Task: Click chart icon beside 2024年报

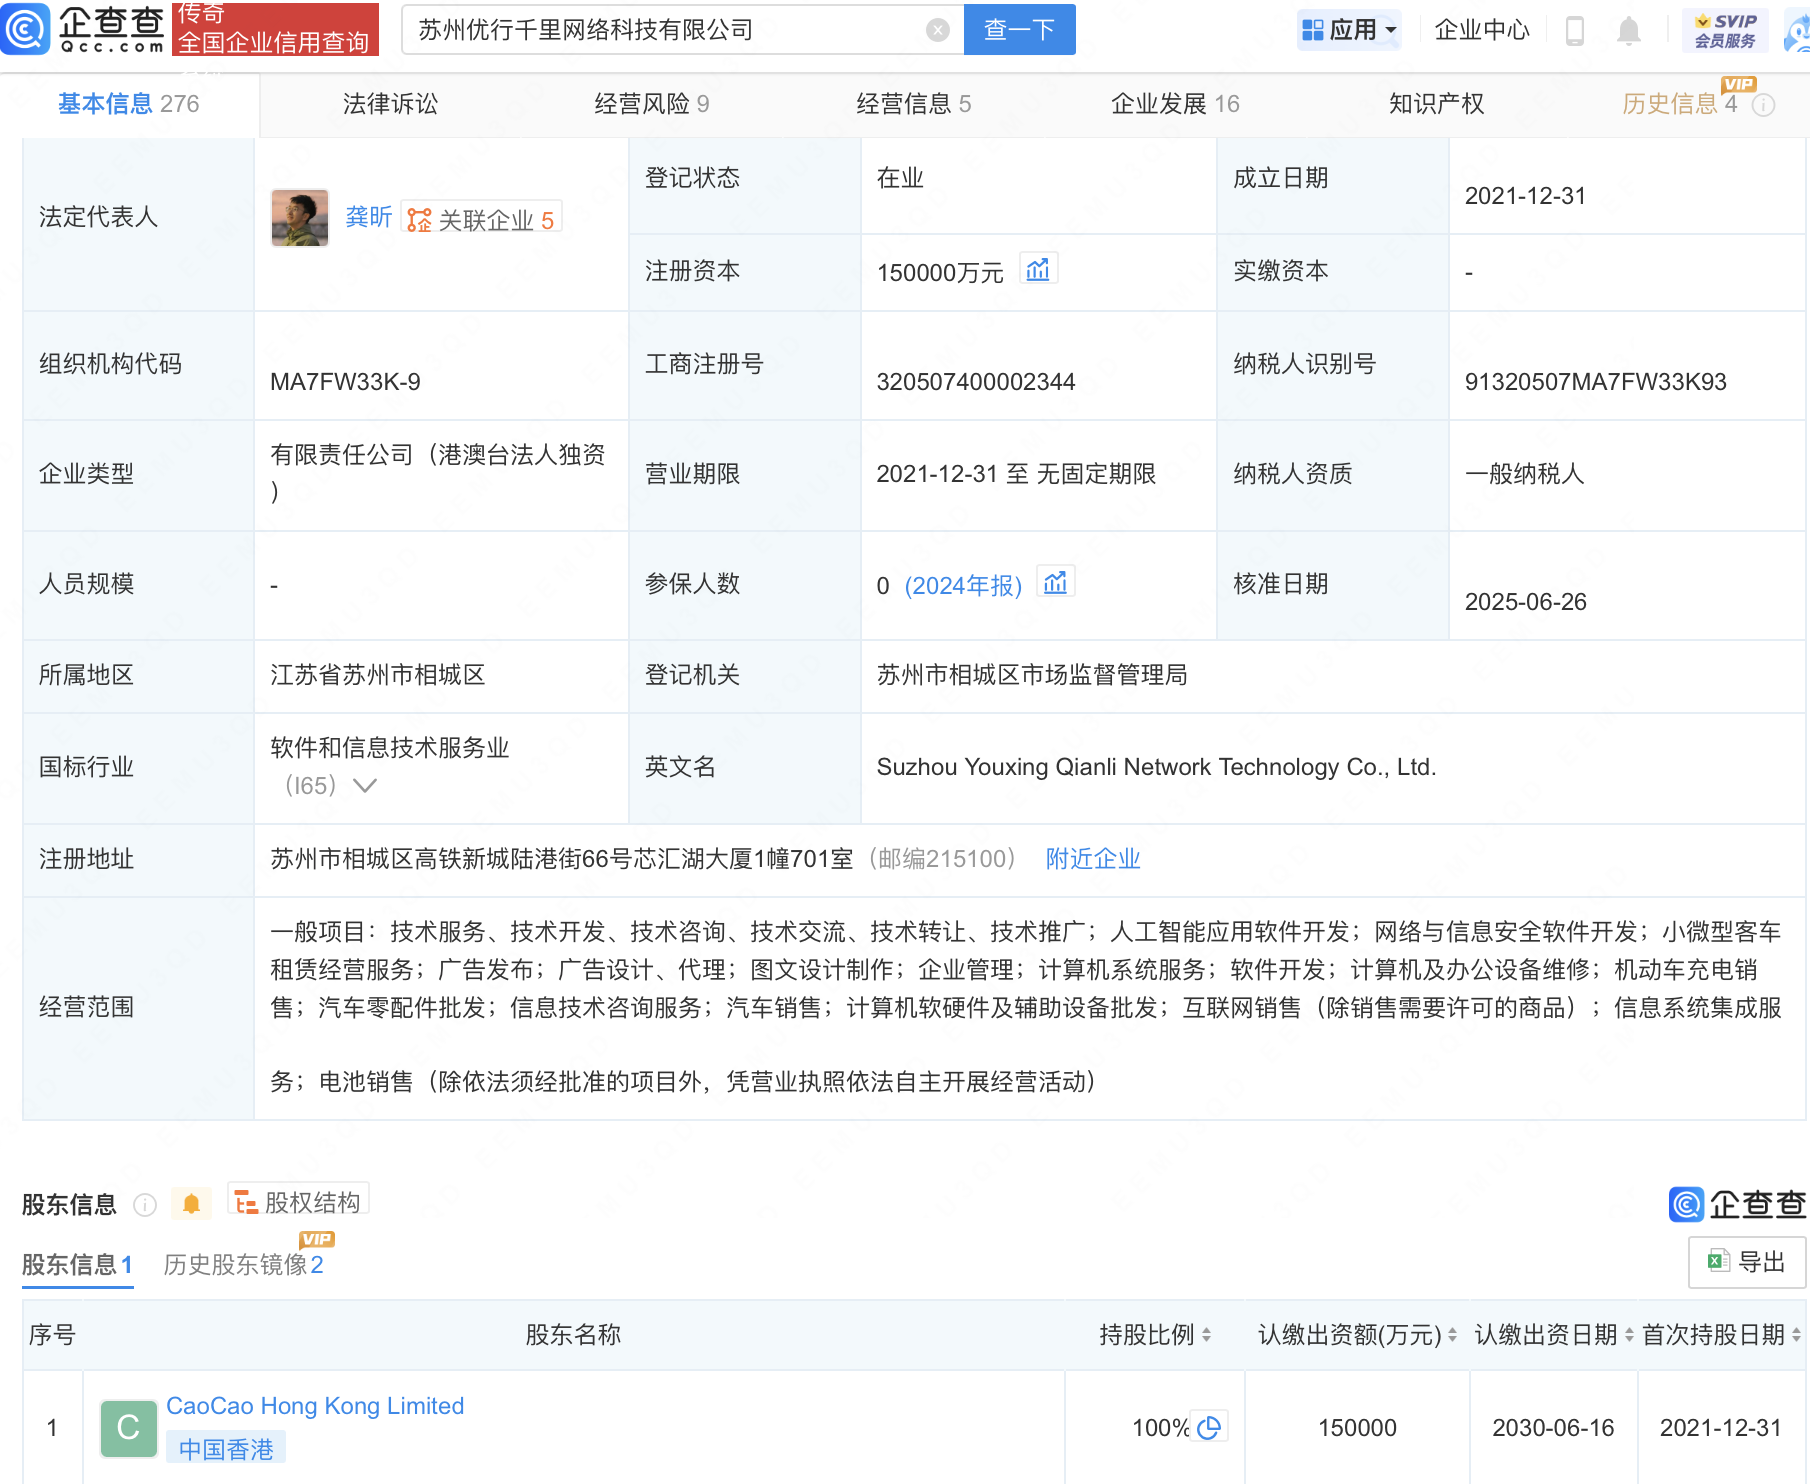Action: pos(1056,583)
